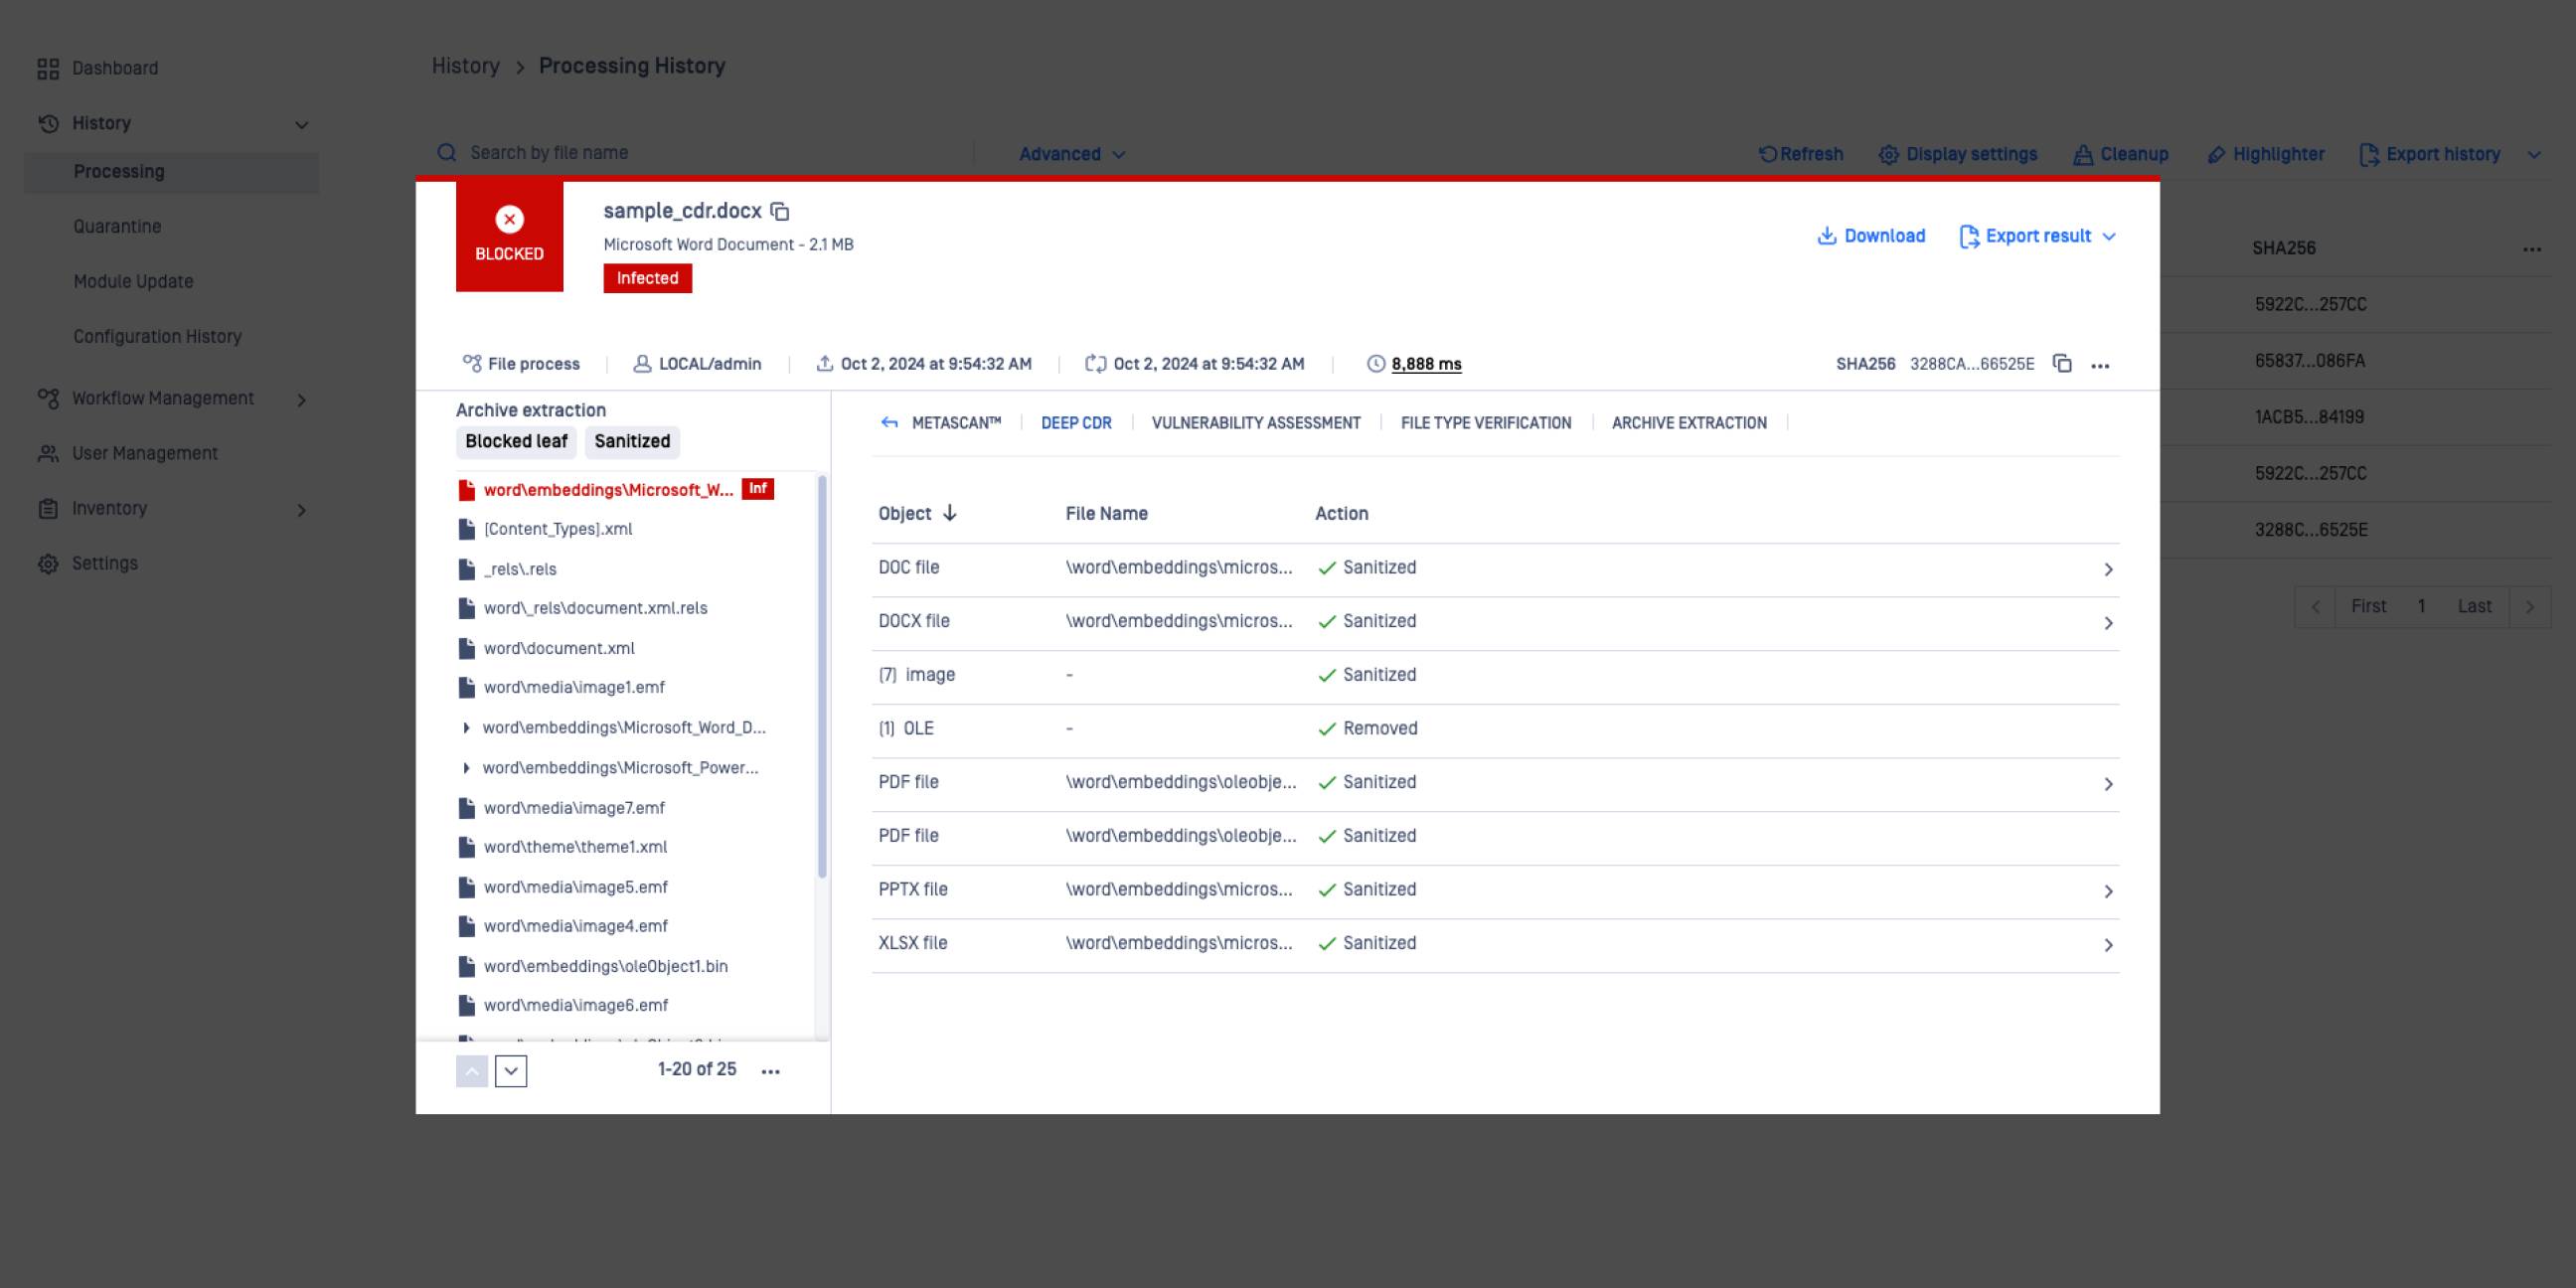The width and height of the screenshot is (2576, 1288).
Task: Toggle the Sanitized filter chip
Action: click(x=632, y=442)
